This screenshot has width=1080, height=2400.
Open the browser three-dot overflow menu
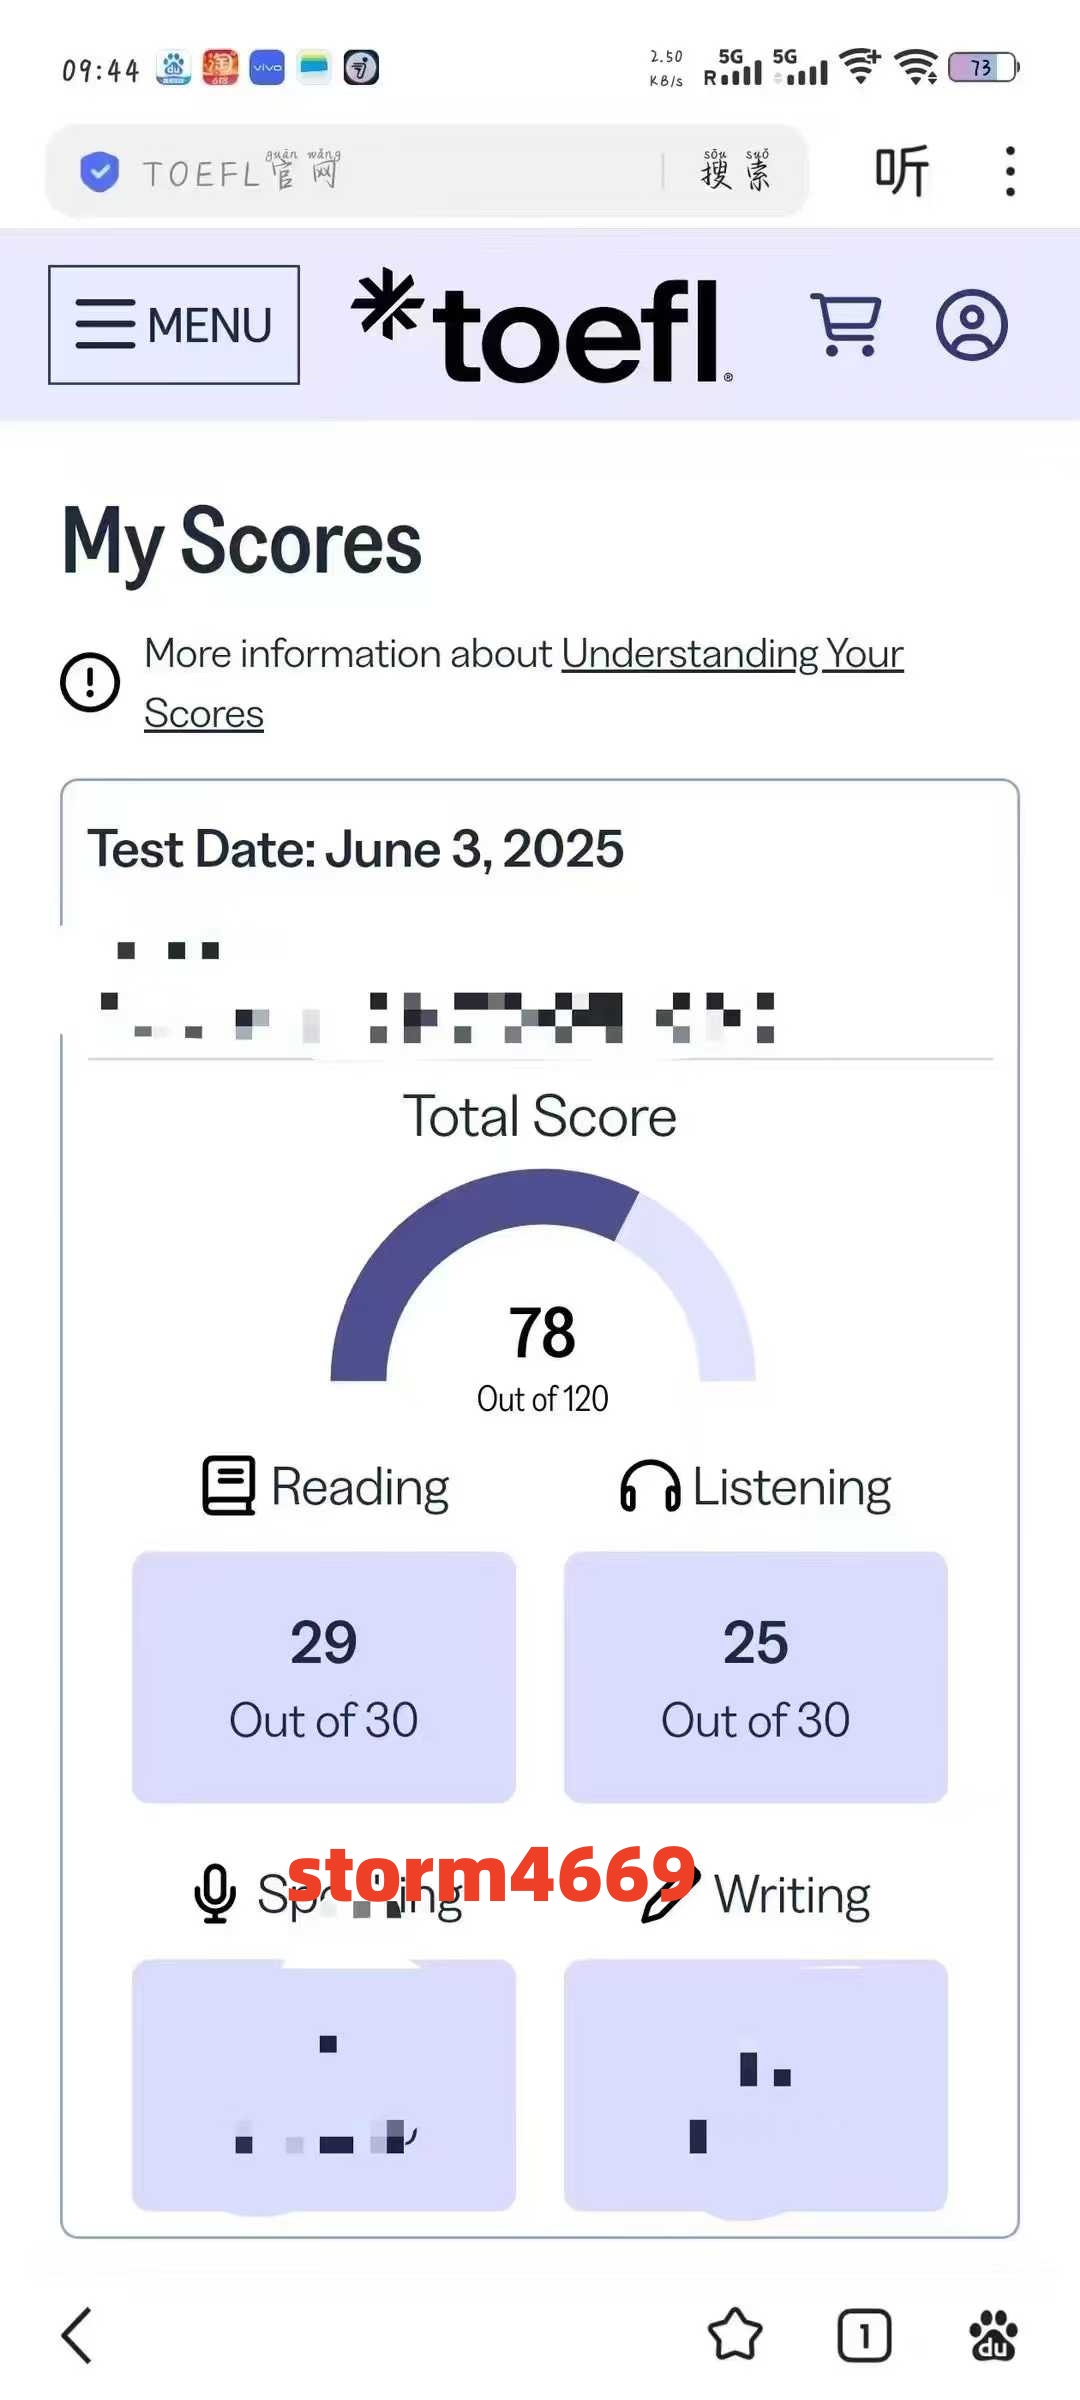pos(1010,171)
